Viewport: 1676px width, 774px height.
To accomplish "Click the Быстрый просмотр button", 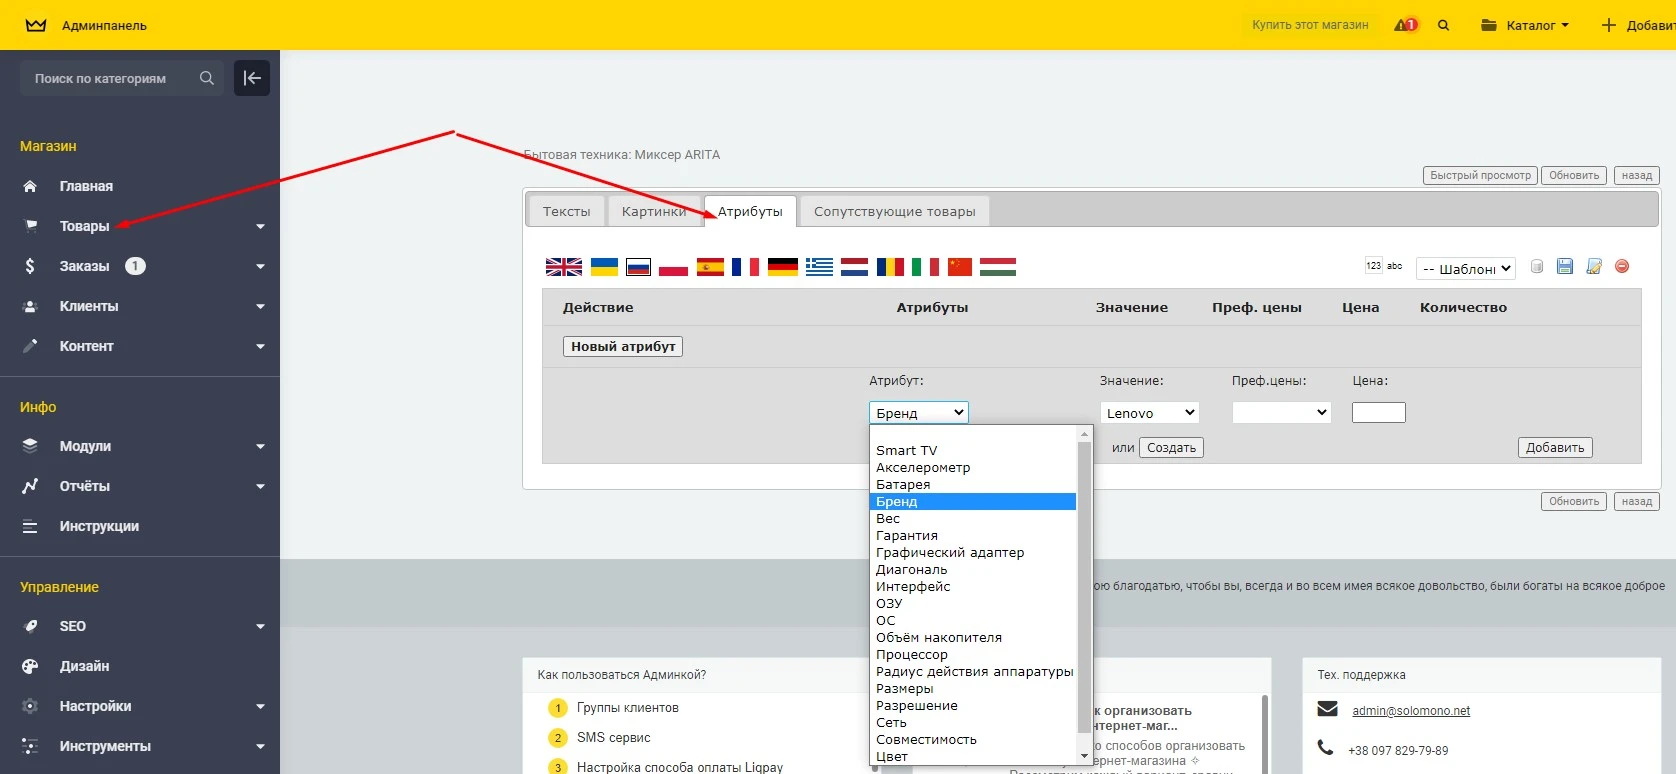I will [x=1480, y=175].
